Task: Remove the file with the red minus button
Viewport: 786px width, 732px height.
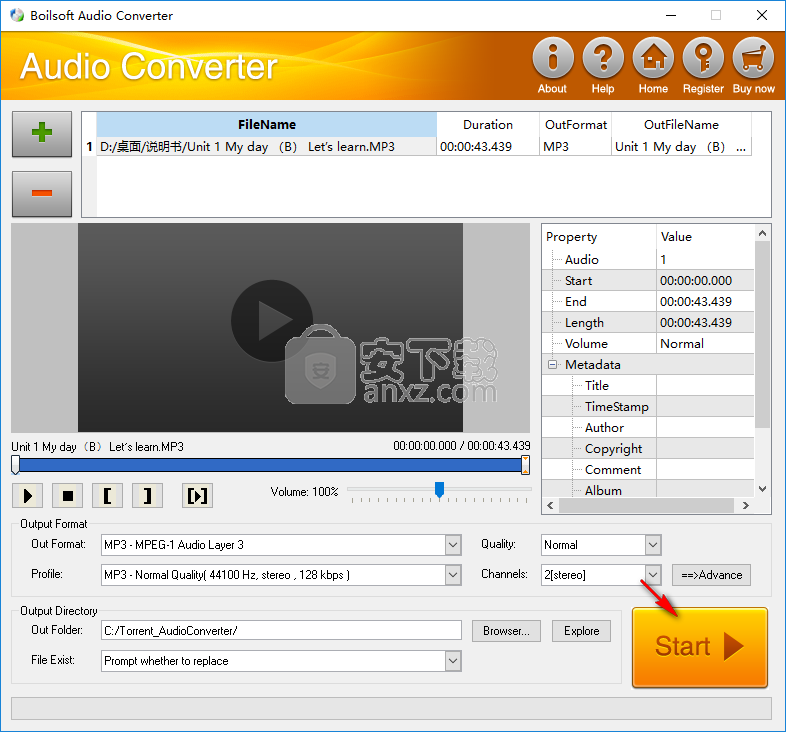Action: pyautogui.click(x=42, y=194)
